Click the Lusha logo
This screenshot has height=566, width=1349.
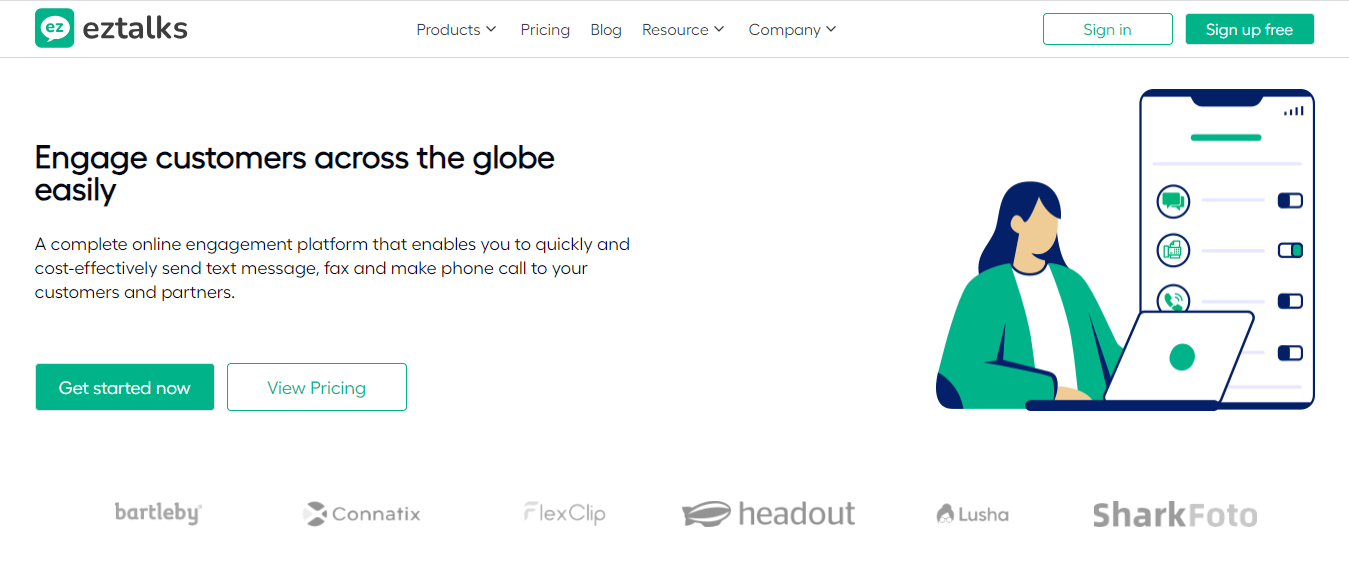pyautogui.click(x=972, y=514)
